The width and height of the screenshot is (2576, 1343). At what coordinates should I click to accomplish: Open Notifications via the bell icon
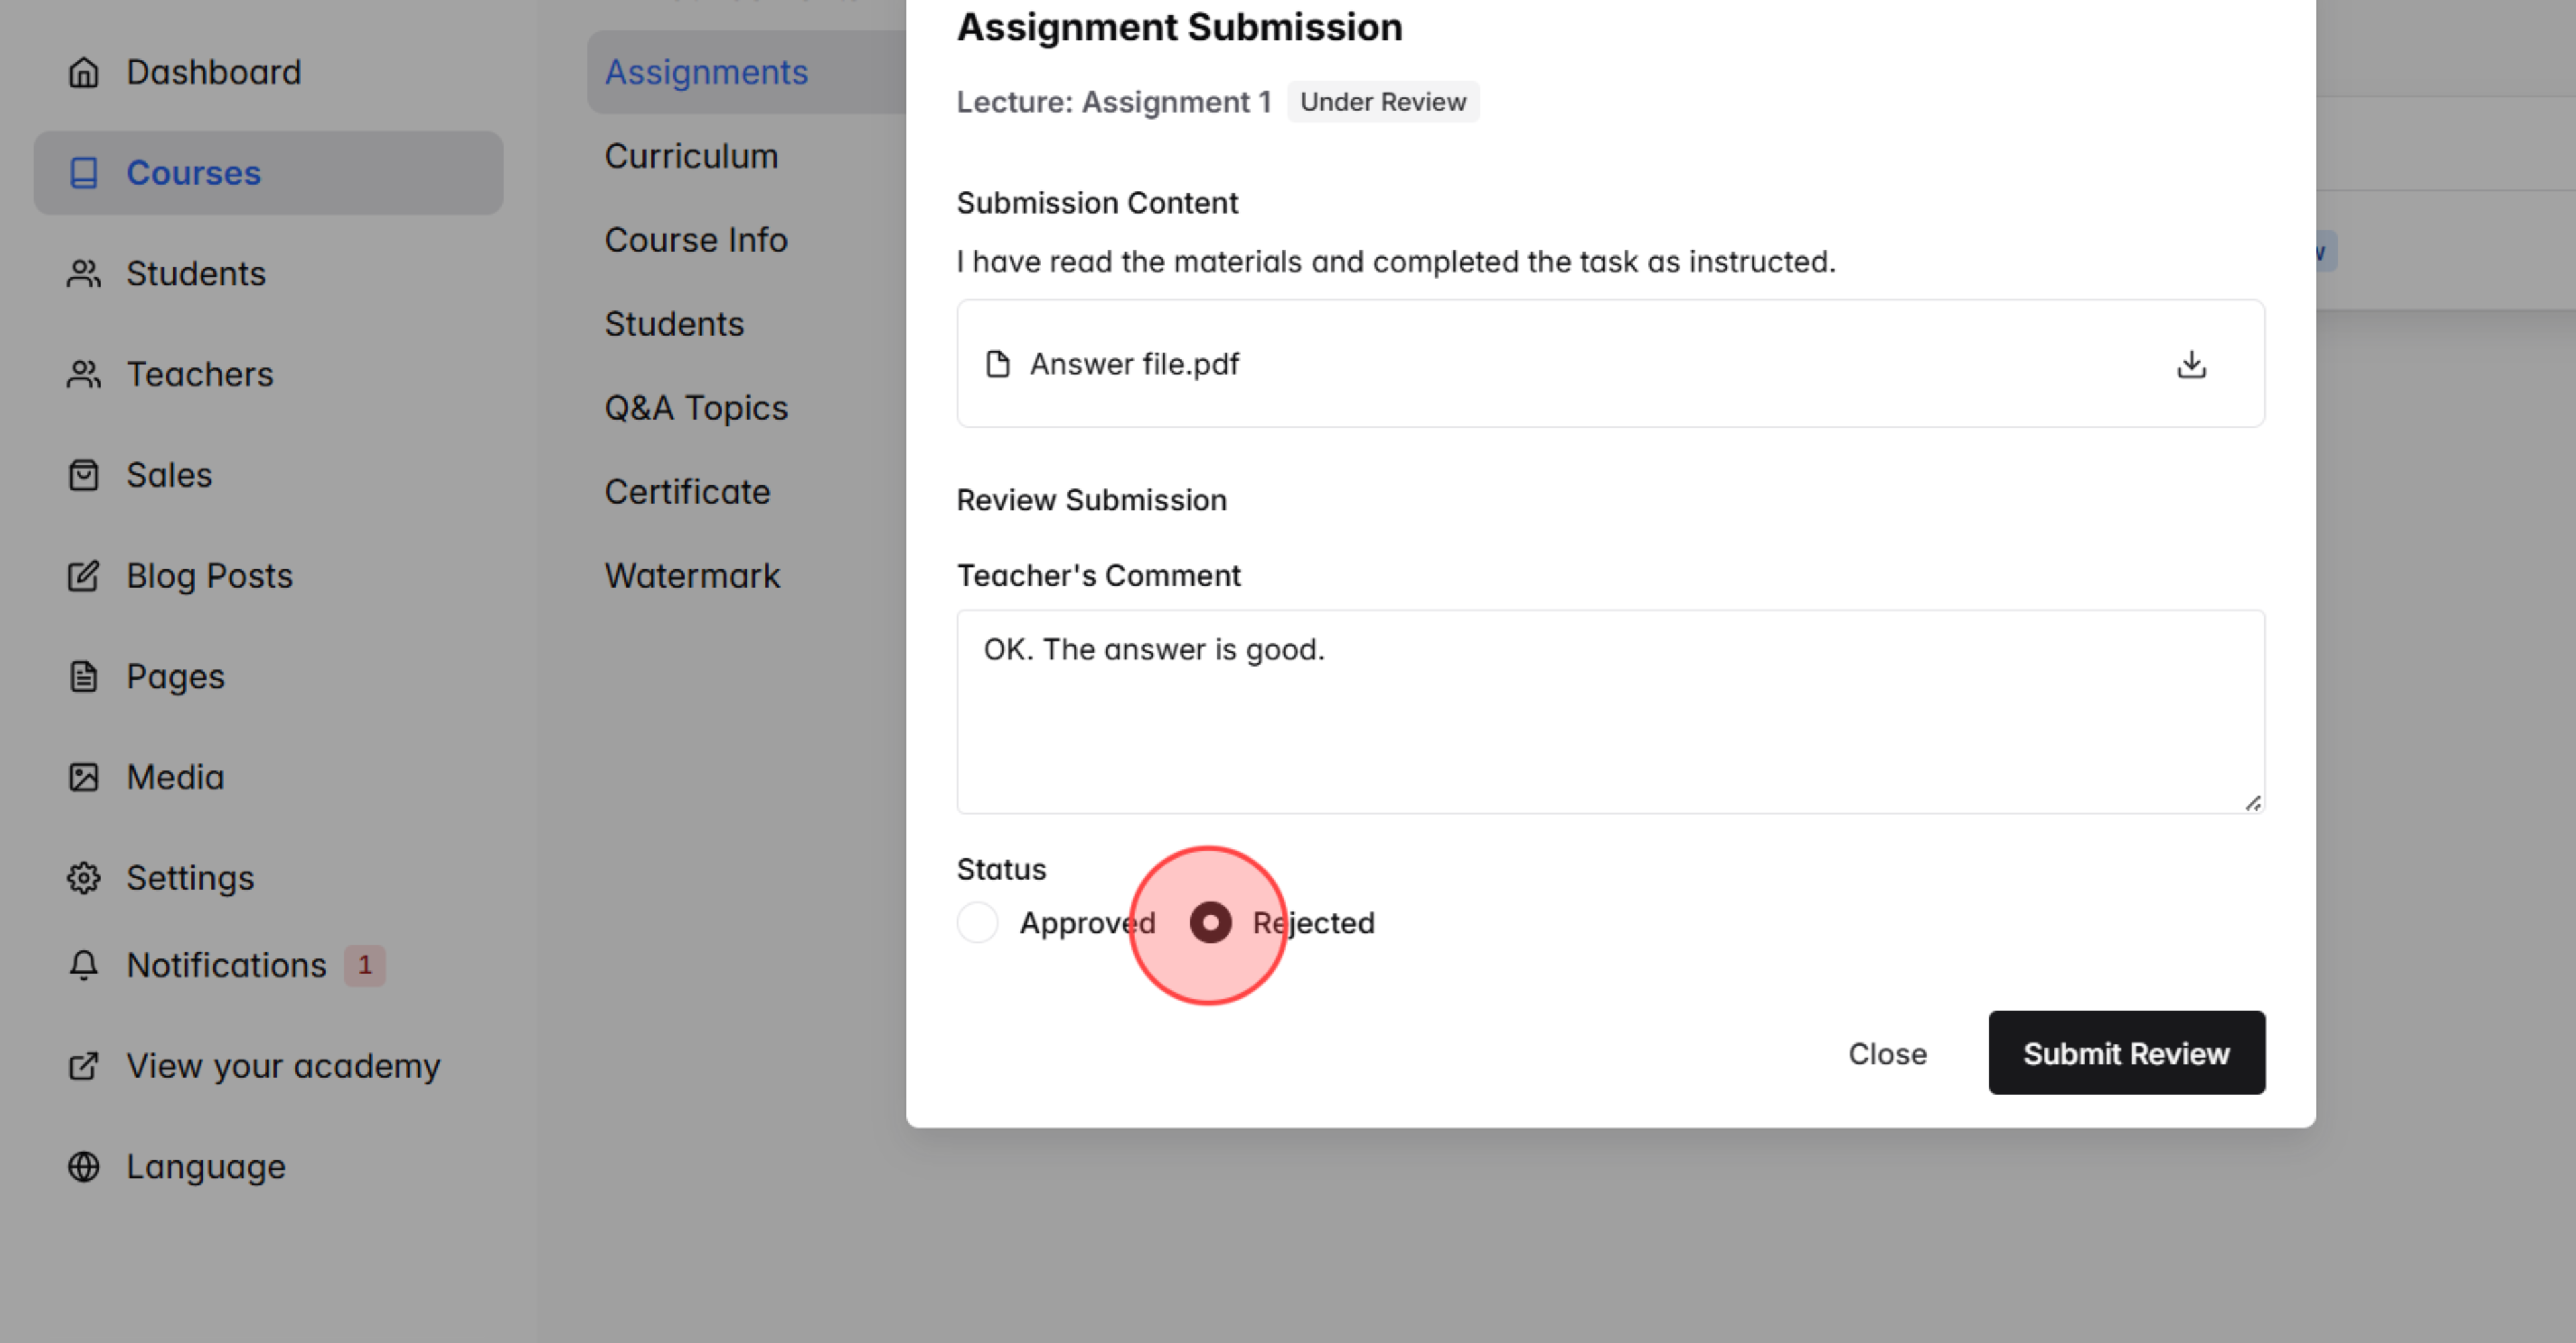pos(84,965)
